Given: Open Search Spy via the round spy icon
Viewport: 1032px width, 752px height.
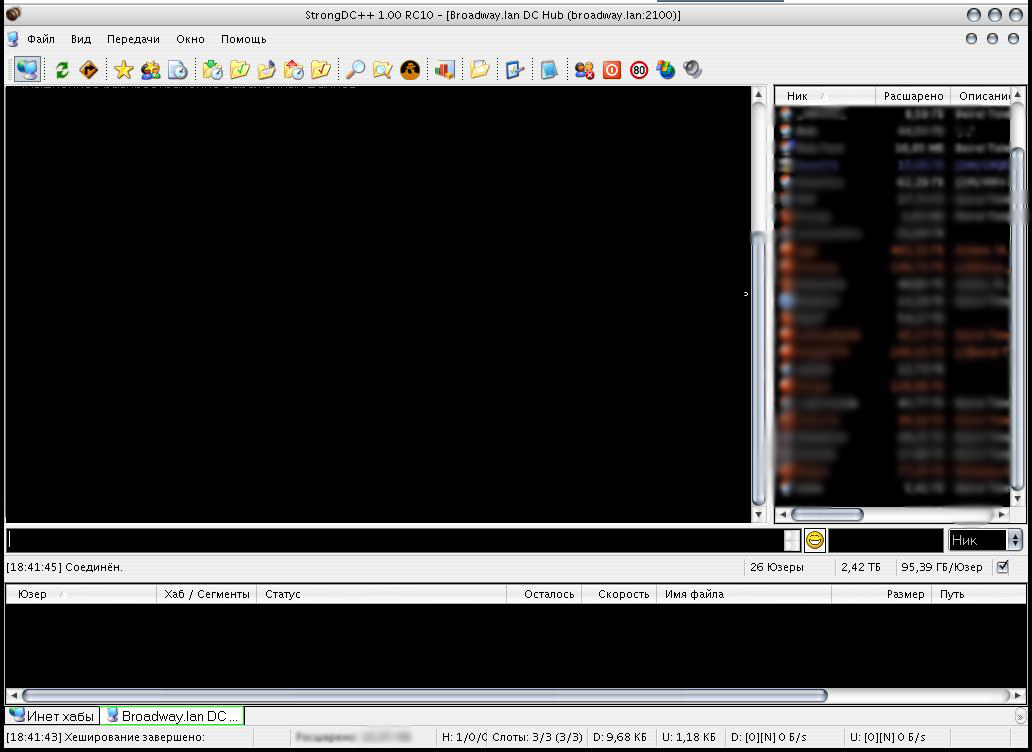Looking at the screenshot, I should coord(410,70).
